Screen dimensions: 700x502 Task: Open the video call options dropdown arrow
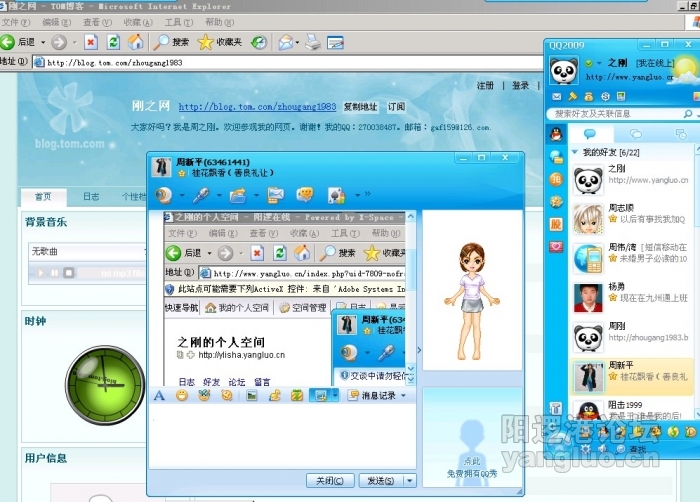click(182, 195)
